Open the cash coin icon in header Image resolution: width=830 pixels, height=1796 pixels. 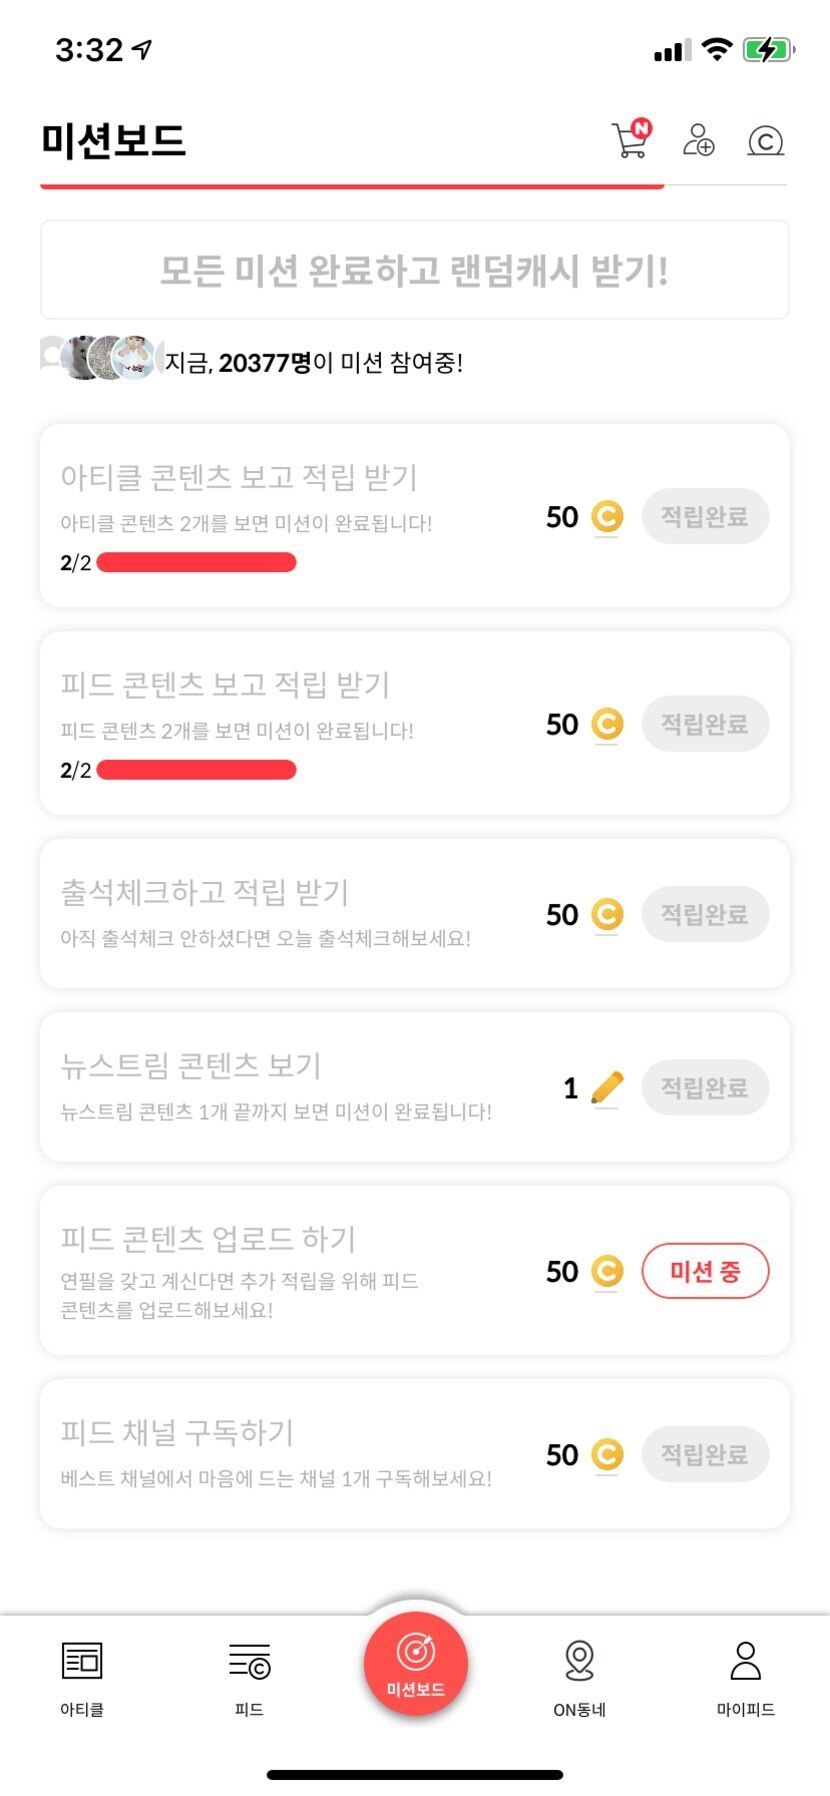click(x=765, y=141)
